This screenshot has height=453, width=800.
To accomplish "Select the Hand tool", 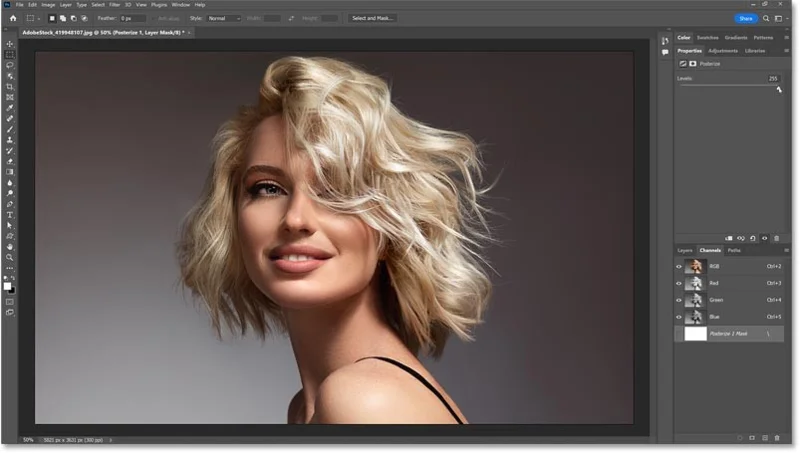I will 10,247.
